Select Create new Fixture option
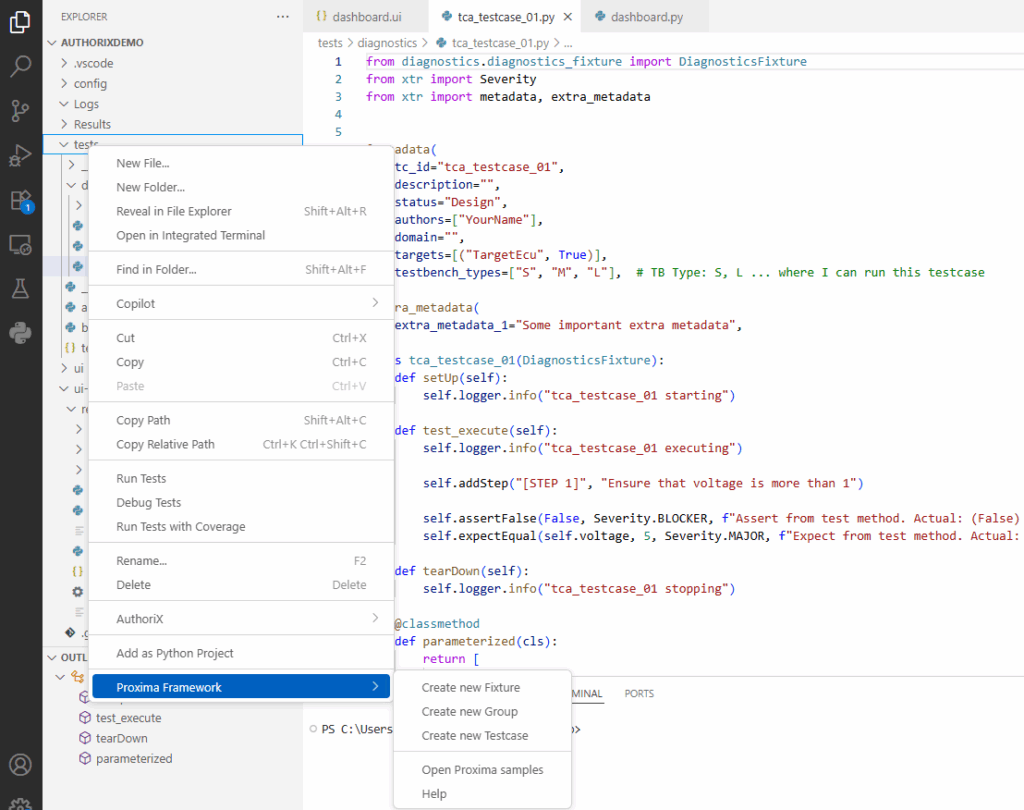 pos(470,688)
